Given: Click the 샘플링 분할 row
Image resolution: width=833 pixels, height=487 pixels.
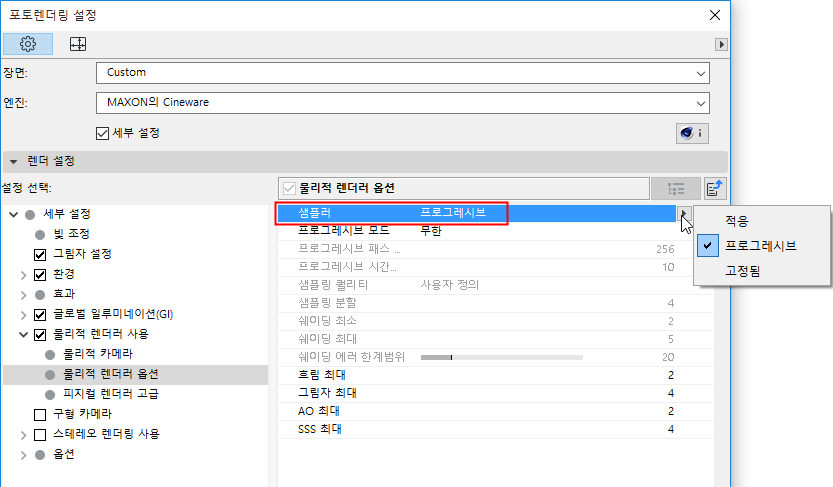Looking at the screenshot, I should [x=495, y=303].
